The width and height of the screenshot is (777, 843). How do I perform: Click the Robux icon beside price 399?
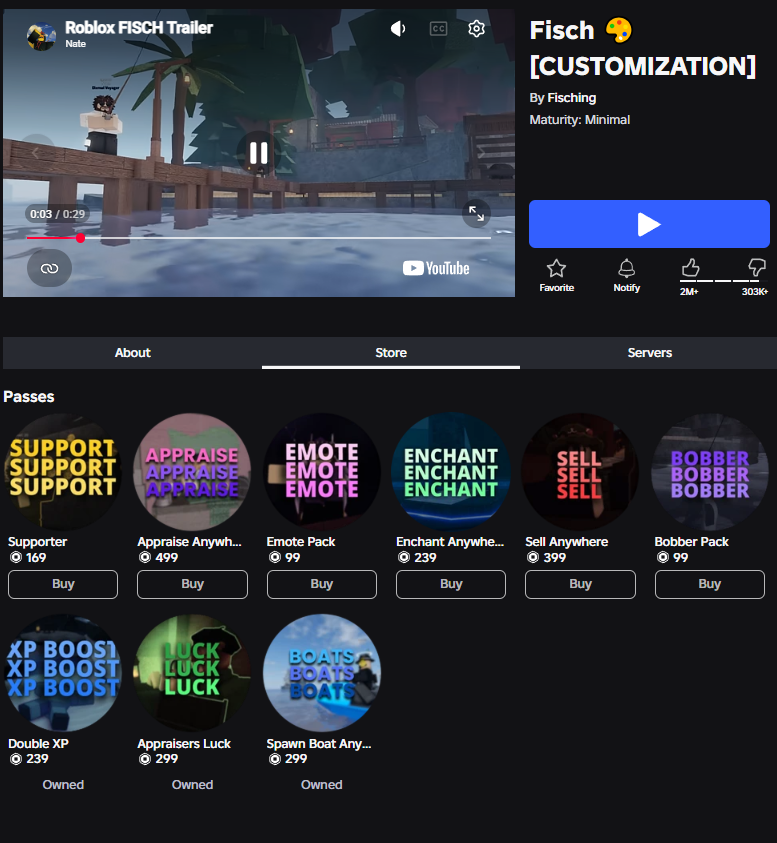click(533, 558)
